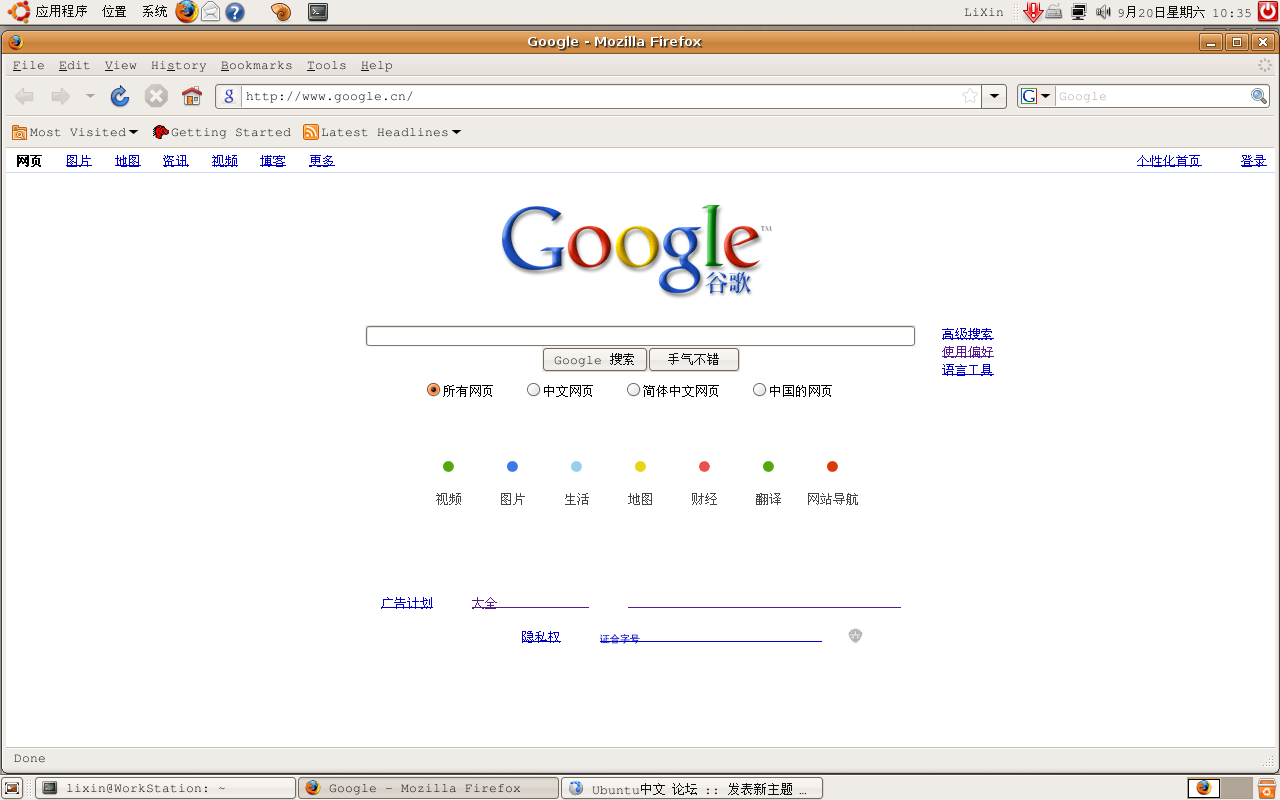This screenshot has height=800, width=1280.
Task: Select the 中文网页 radio button
Action: pos(534,390)
